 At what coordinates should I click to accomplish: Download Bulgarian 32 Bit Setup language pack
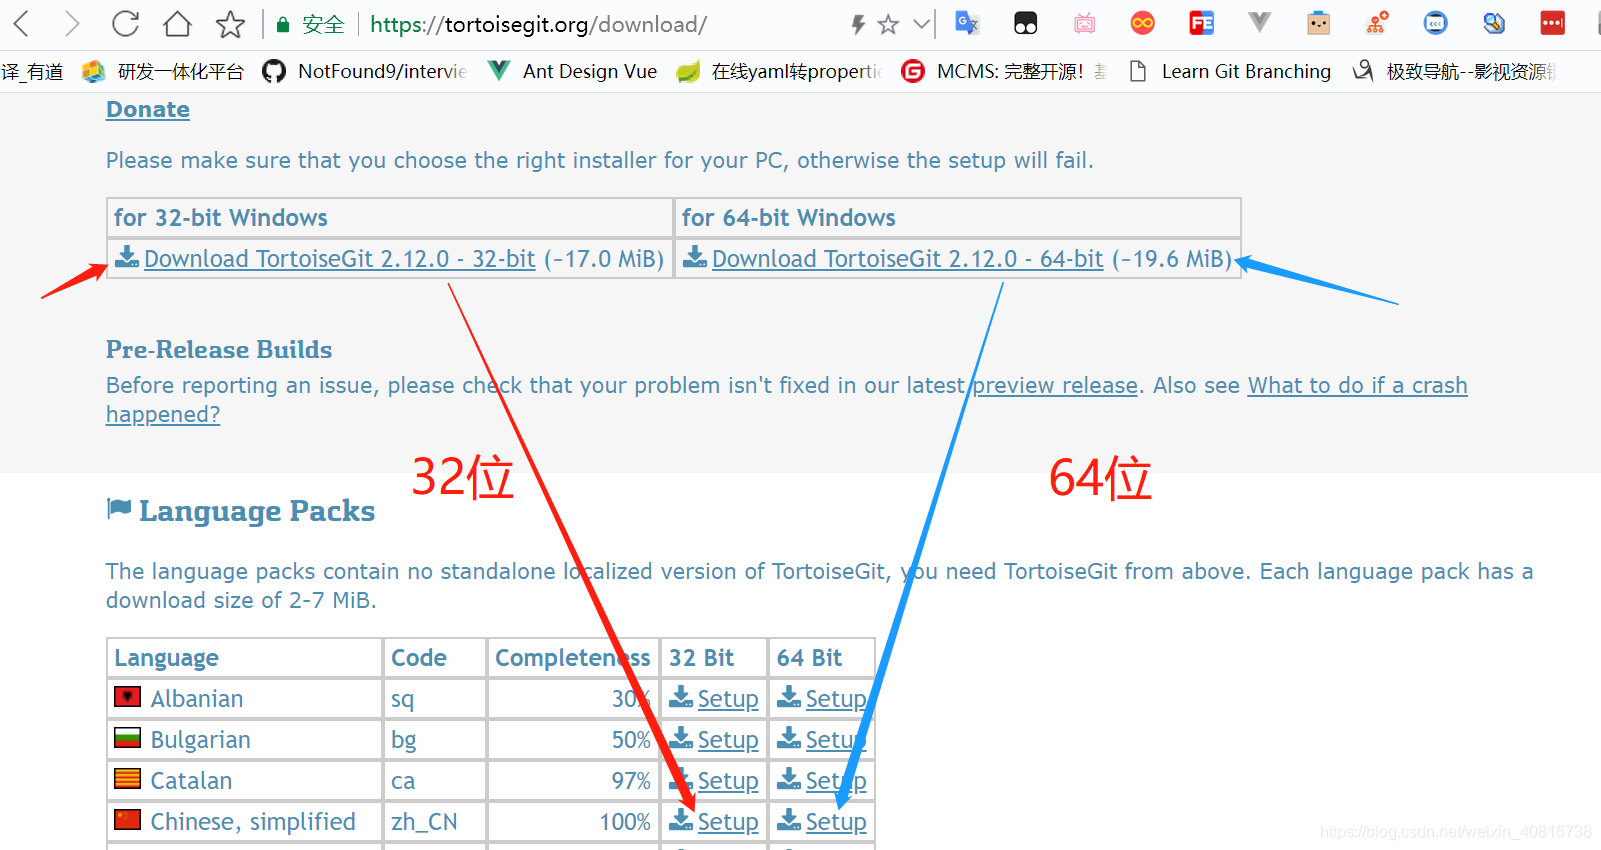(727, 740)
